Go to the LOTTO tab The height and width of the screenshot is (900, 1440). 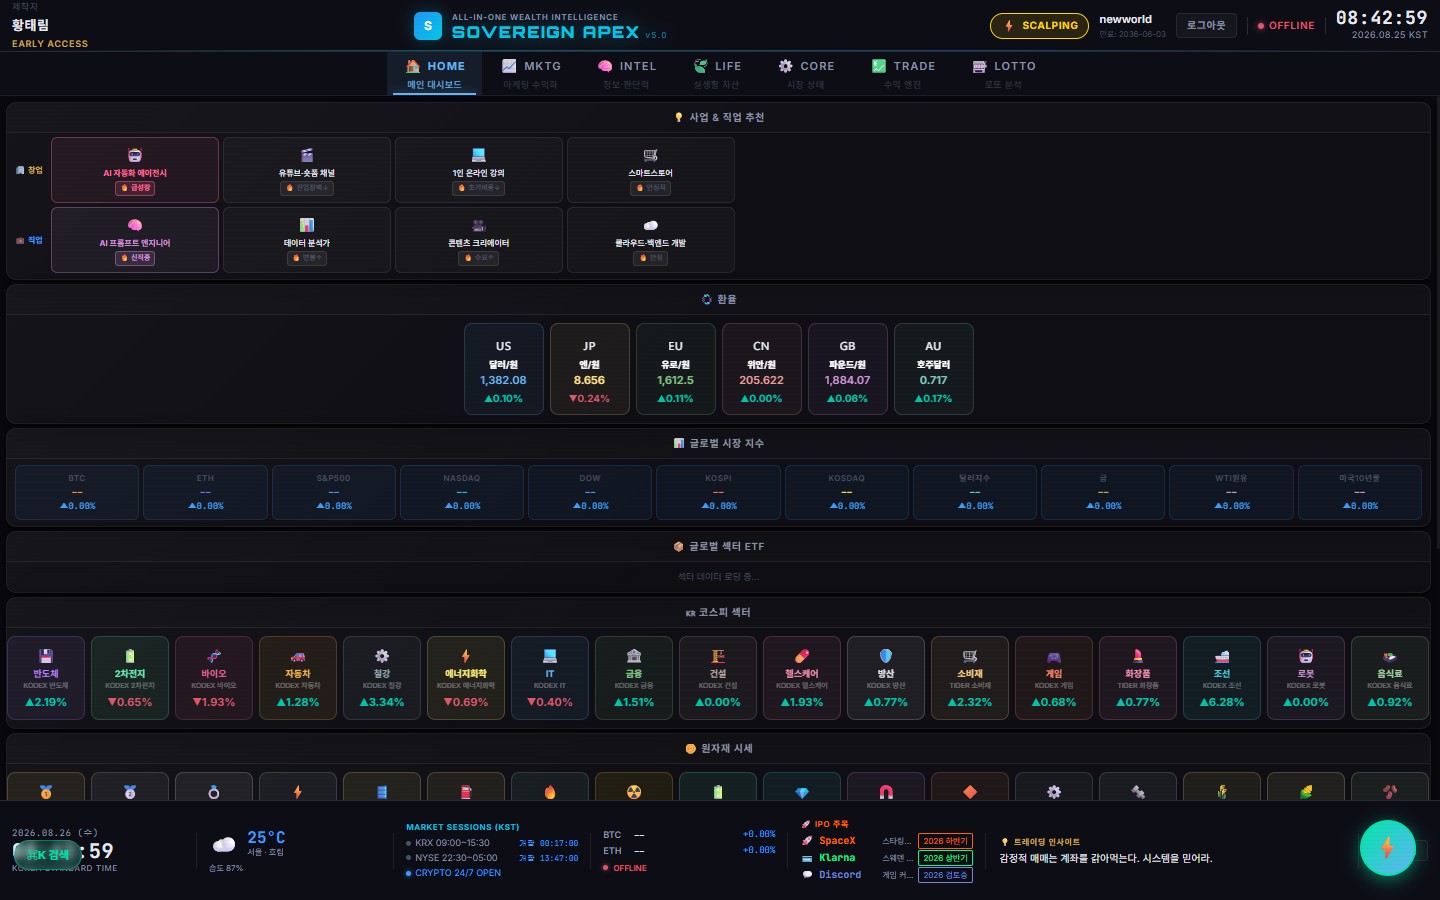(x=1004, y=74)
